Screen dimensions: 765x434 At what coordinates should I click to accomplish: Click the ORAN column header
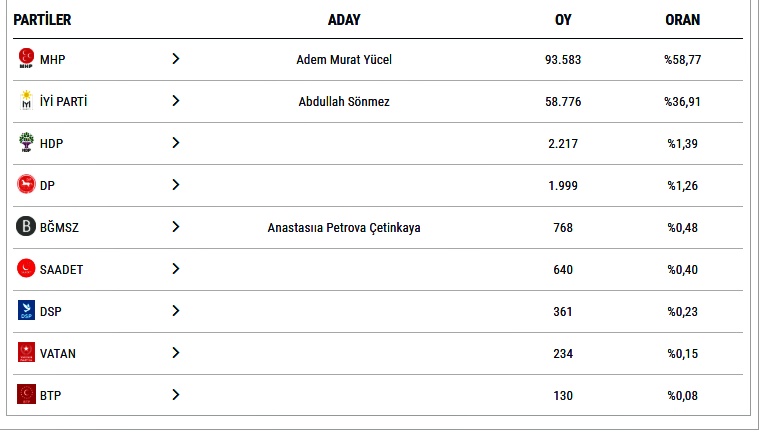point(683,20)
